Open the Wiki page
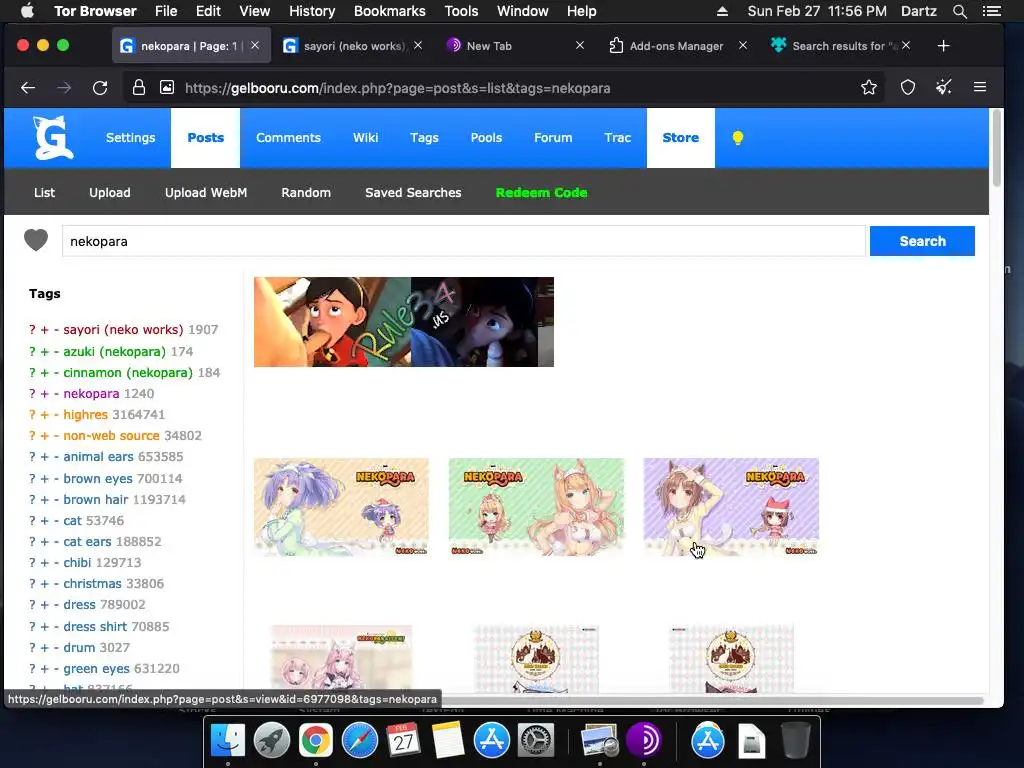 (x=366, y=138)
